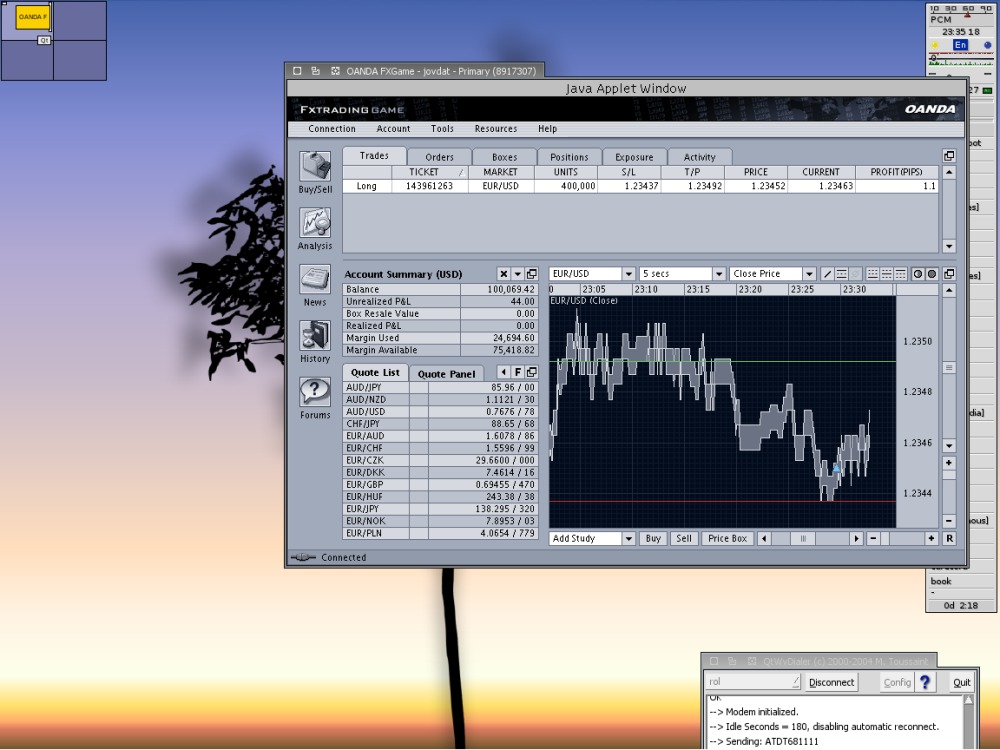1000x750 pixels.
Task: Switch to the Quote Panel tab
Action: [446, 374]
